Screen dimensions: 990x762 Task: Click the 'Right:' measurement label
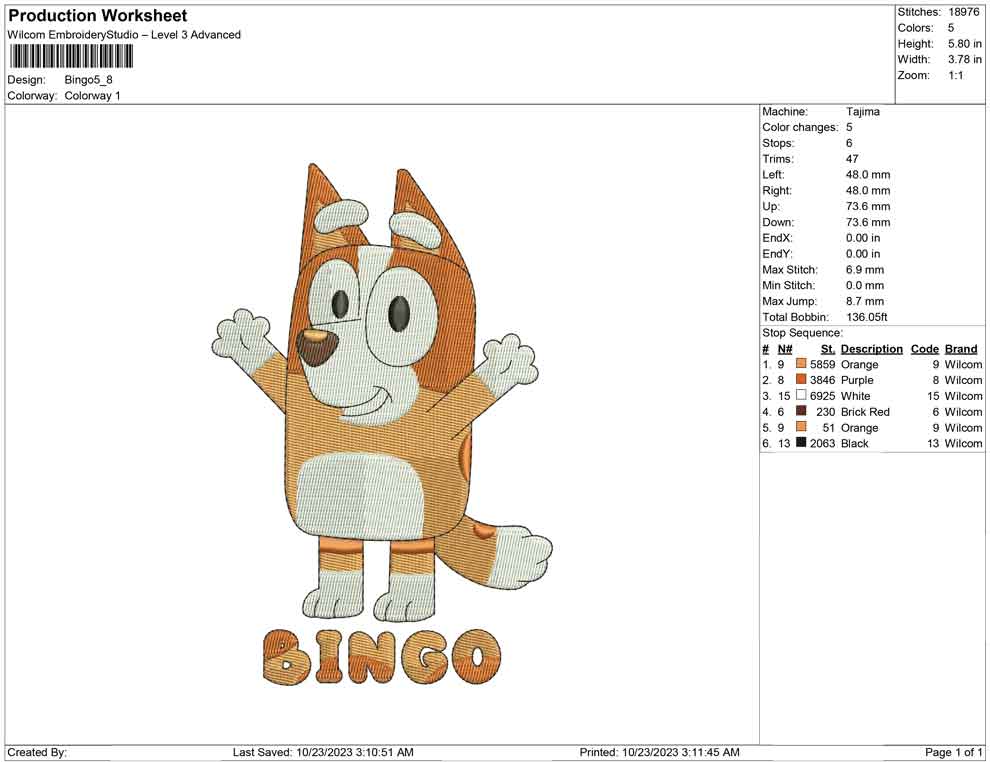[x=777, y=190]
